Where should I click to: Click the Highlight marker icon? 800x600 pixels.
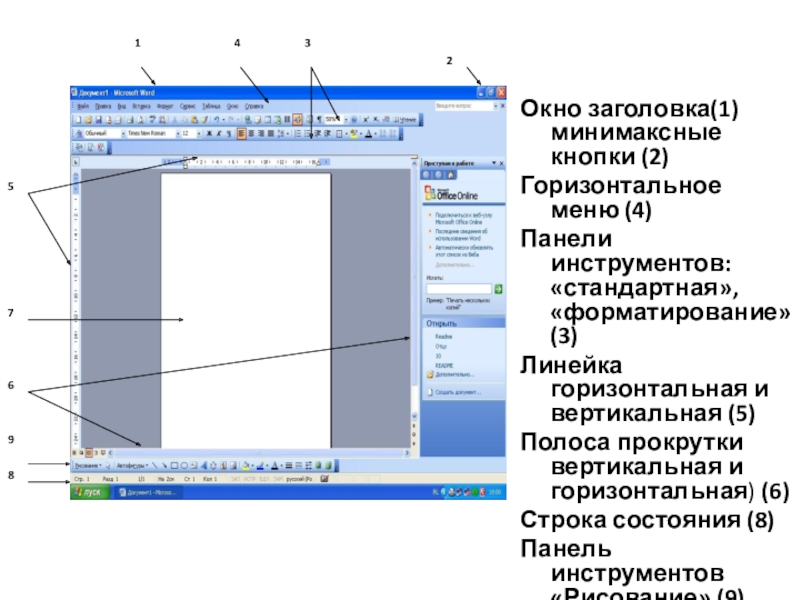pyautogui.click(x=354, y=133)
